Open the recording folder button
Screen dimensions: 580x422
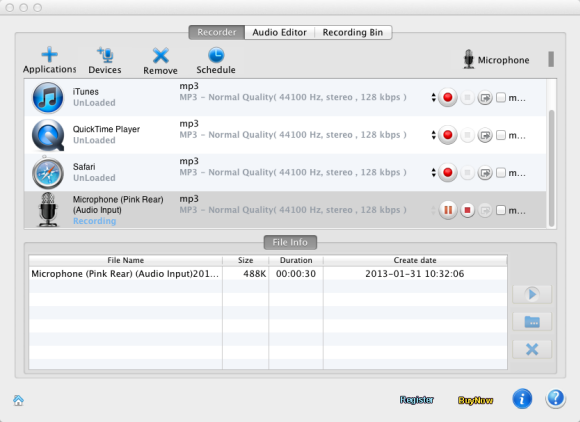[x=532, y=321]
